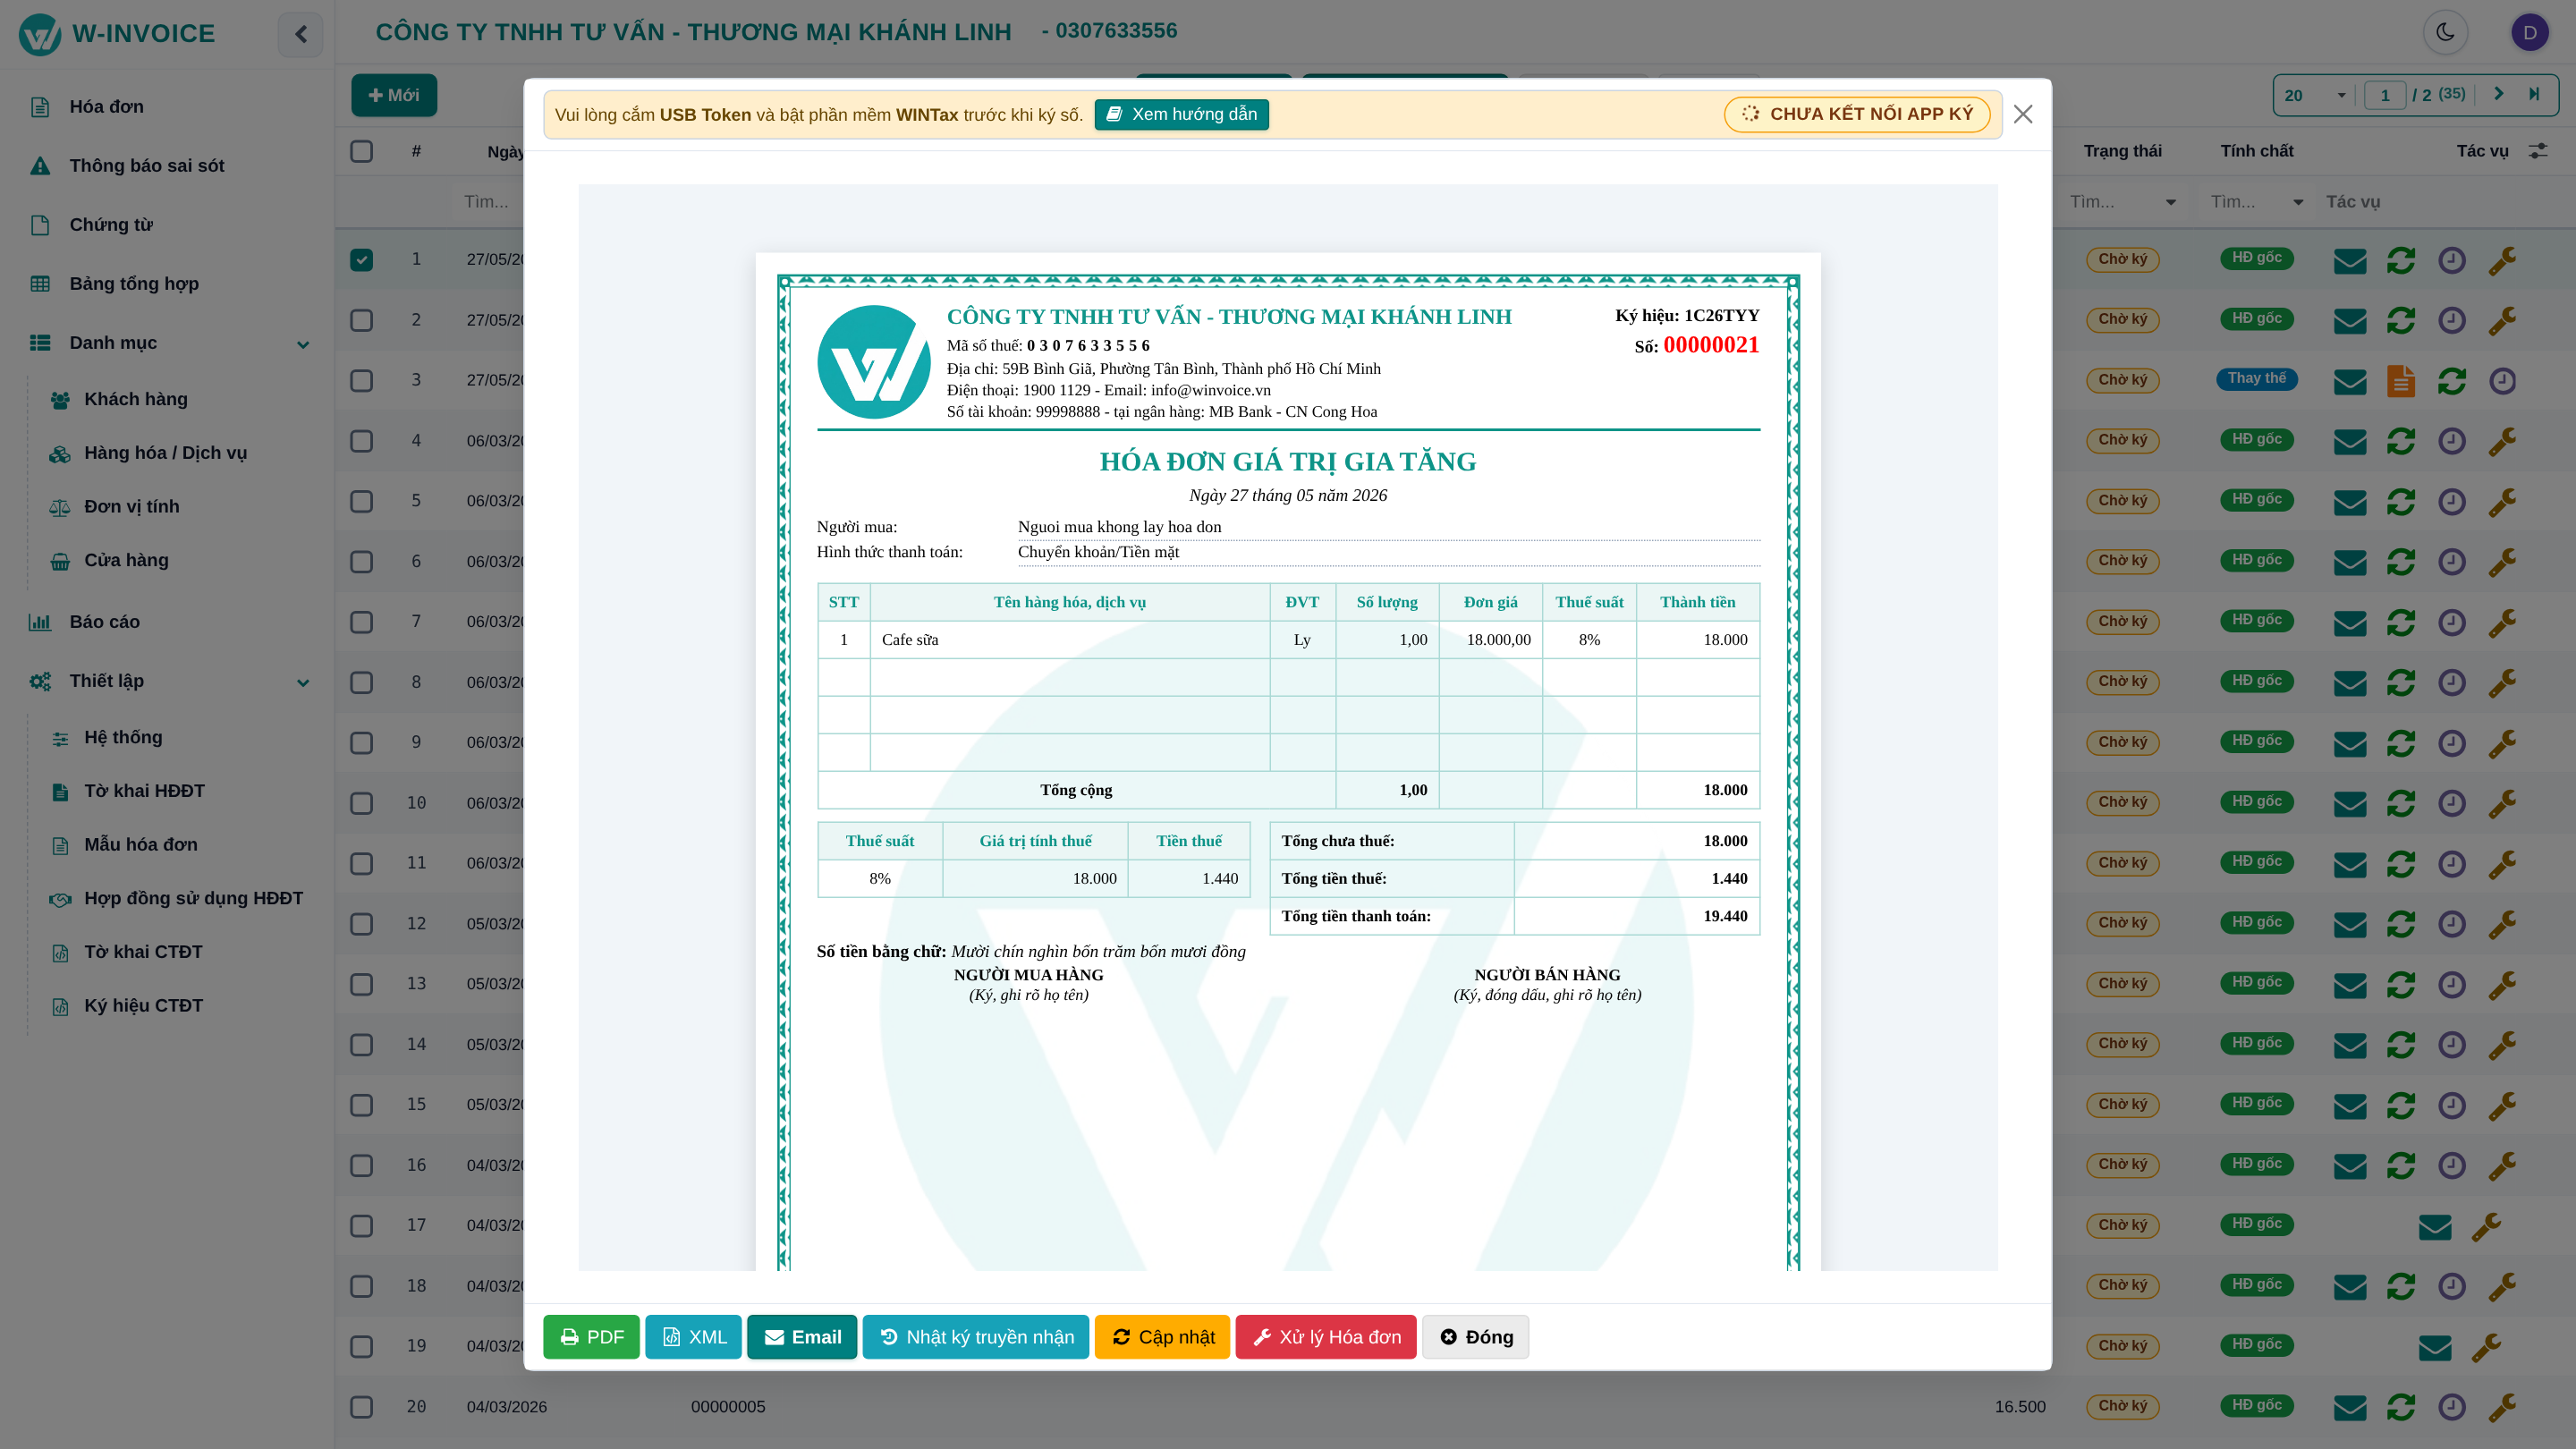Click the history clock icon in row 10

click(x=2452, y=803)
